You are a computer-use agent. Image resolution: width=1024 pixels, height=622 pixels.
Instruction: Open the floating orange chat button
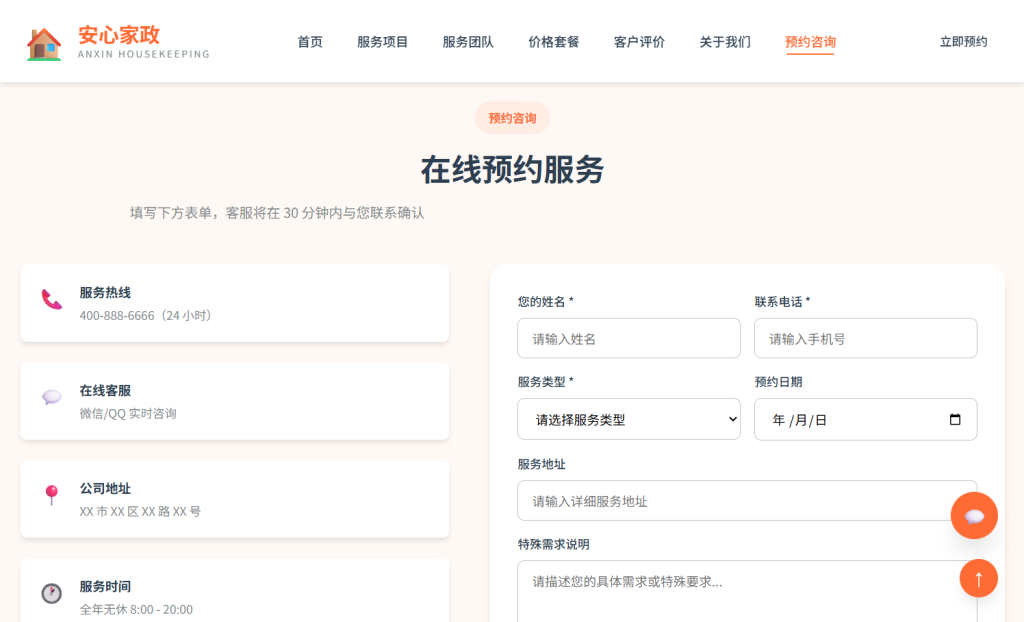point(973,516)
